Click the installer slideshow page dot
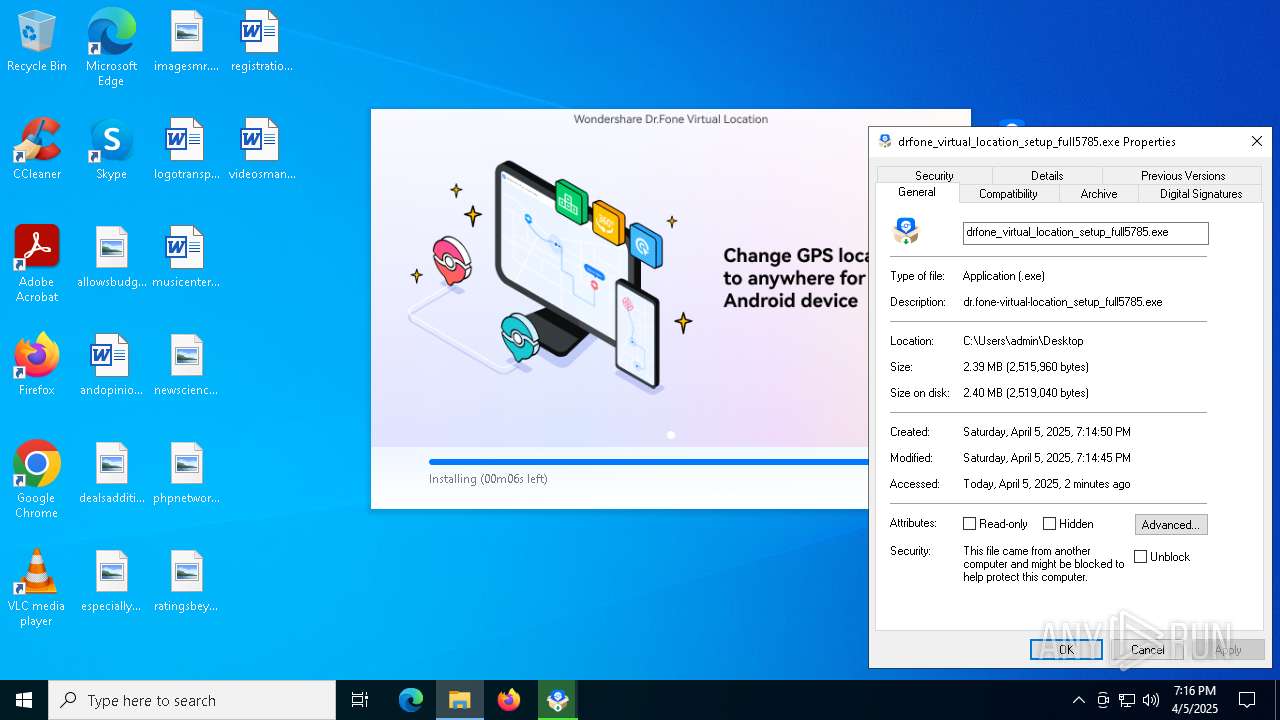The image size is (1280, 720). [x=671, y=435]
